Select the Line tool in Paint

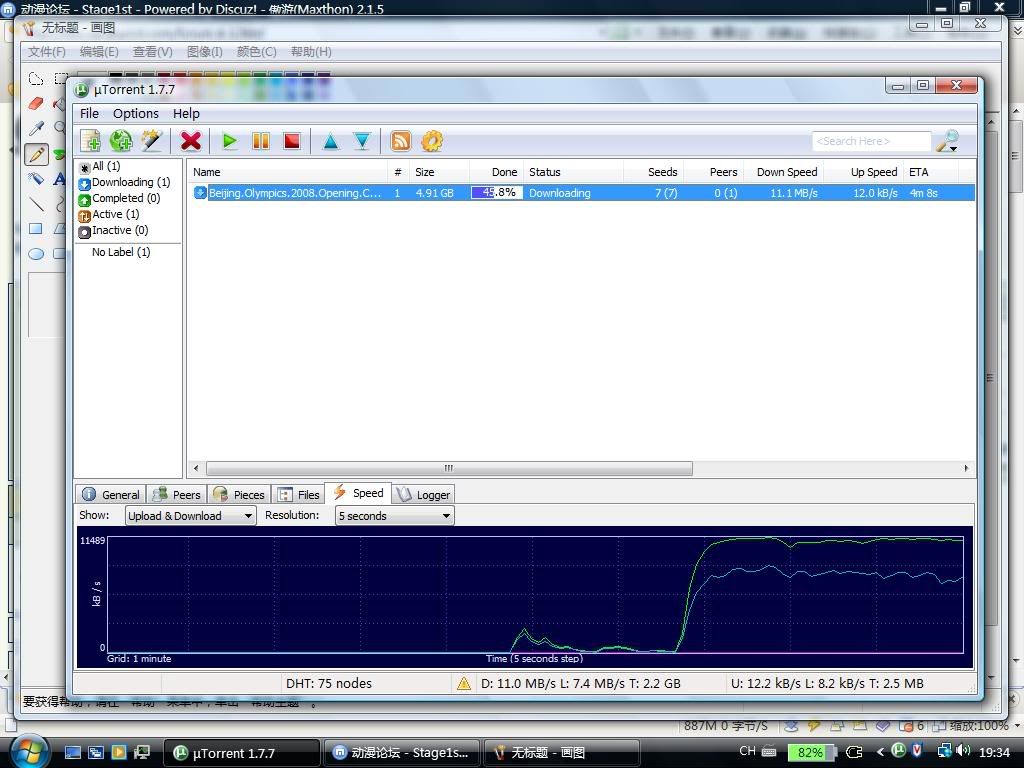click(x=36, y=204)
